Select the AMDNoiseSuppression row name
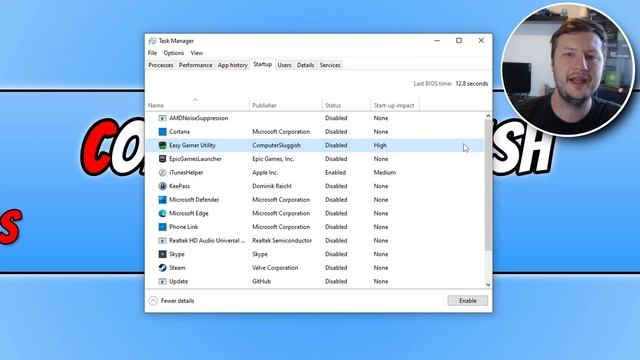This screenshot has width=640, height=360. pyautogui.click(x=199, y=118)
